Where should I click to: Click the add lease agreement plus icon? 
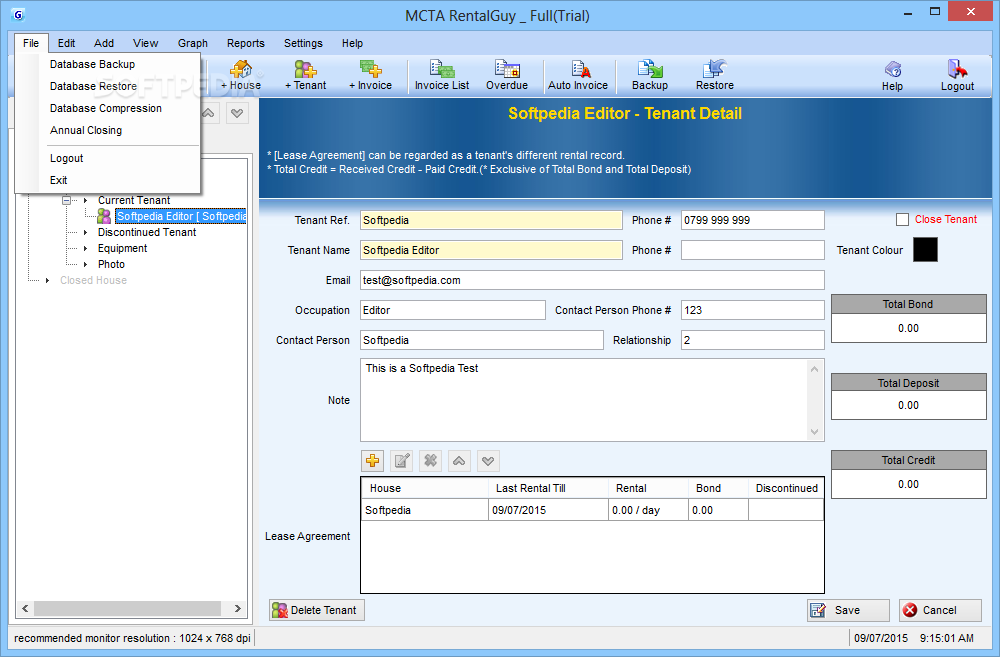tap(373, 461)
